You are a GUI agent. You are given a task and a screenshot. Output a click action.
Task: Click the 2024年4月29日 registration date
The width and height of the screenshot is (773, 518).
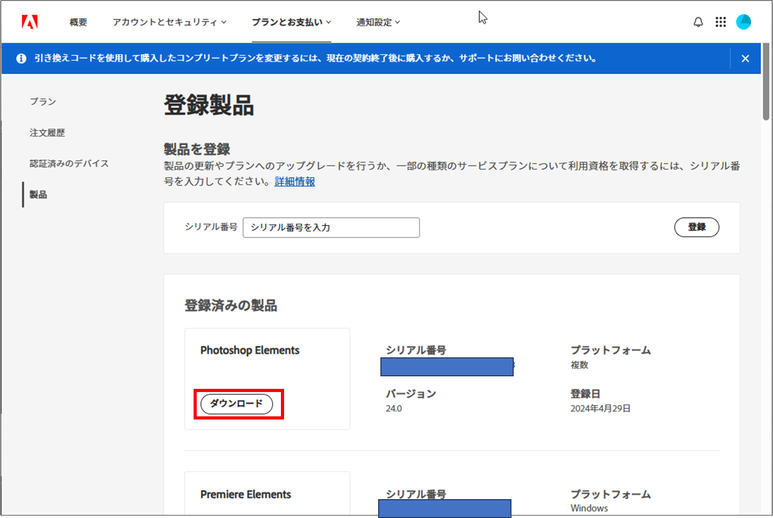pyautogui.click(x=600, y=409)
